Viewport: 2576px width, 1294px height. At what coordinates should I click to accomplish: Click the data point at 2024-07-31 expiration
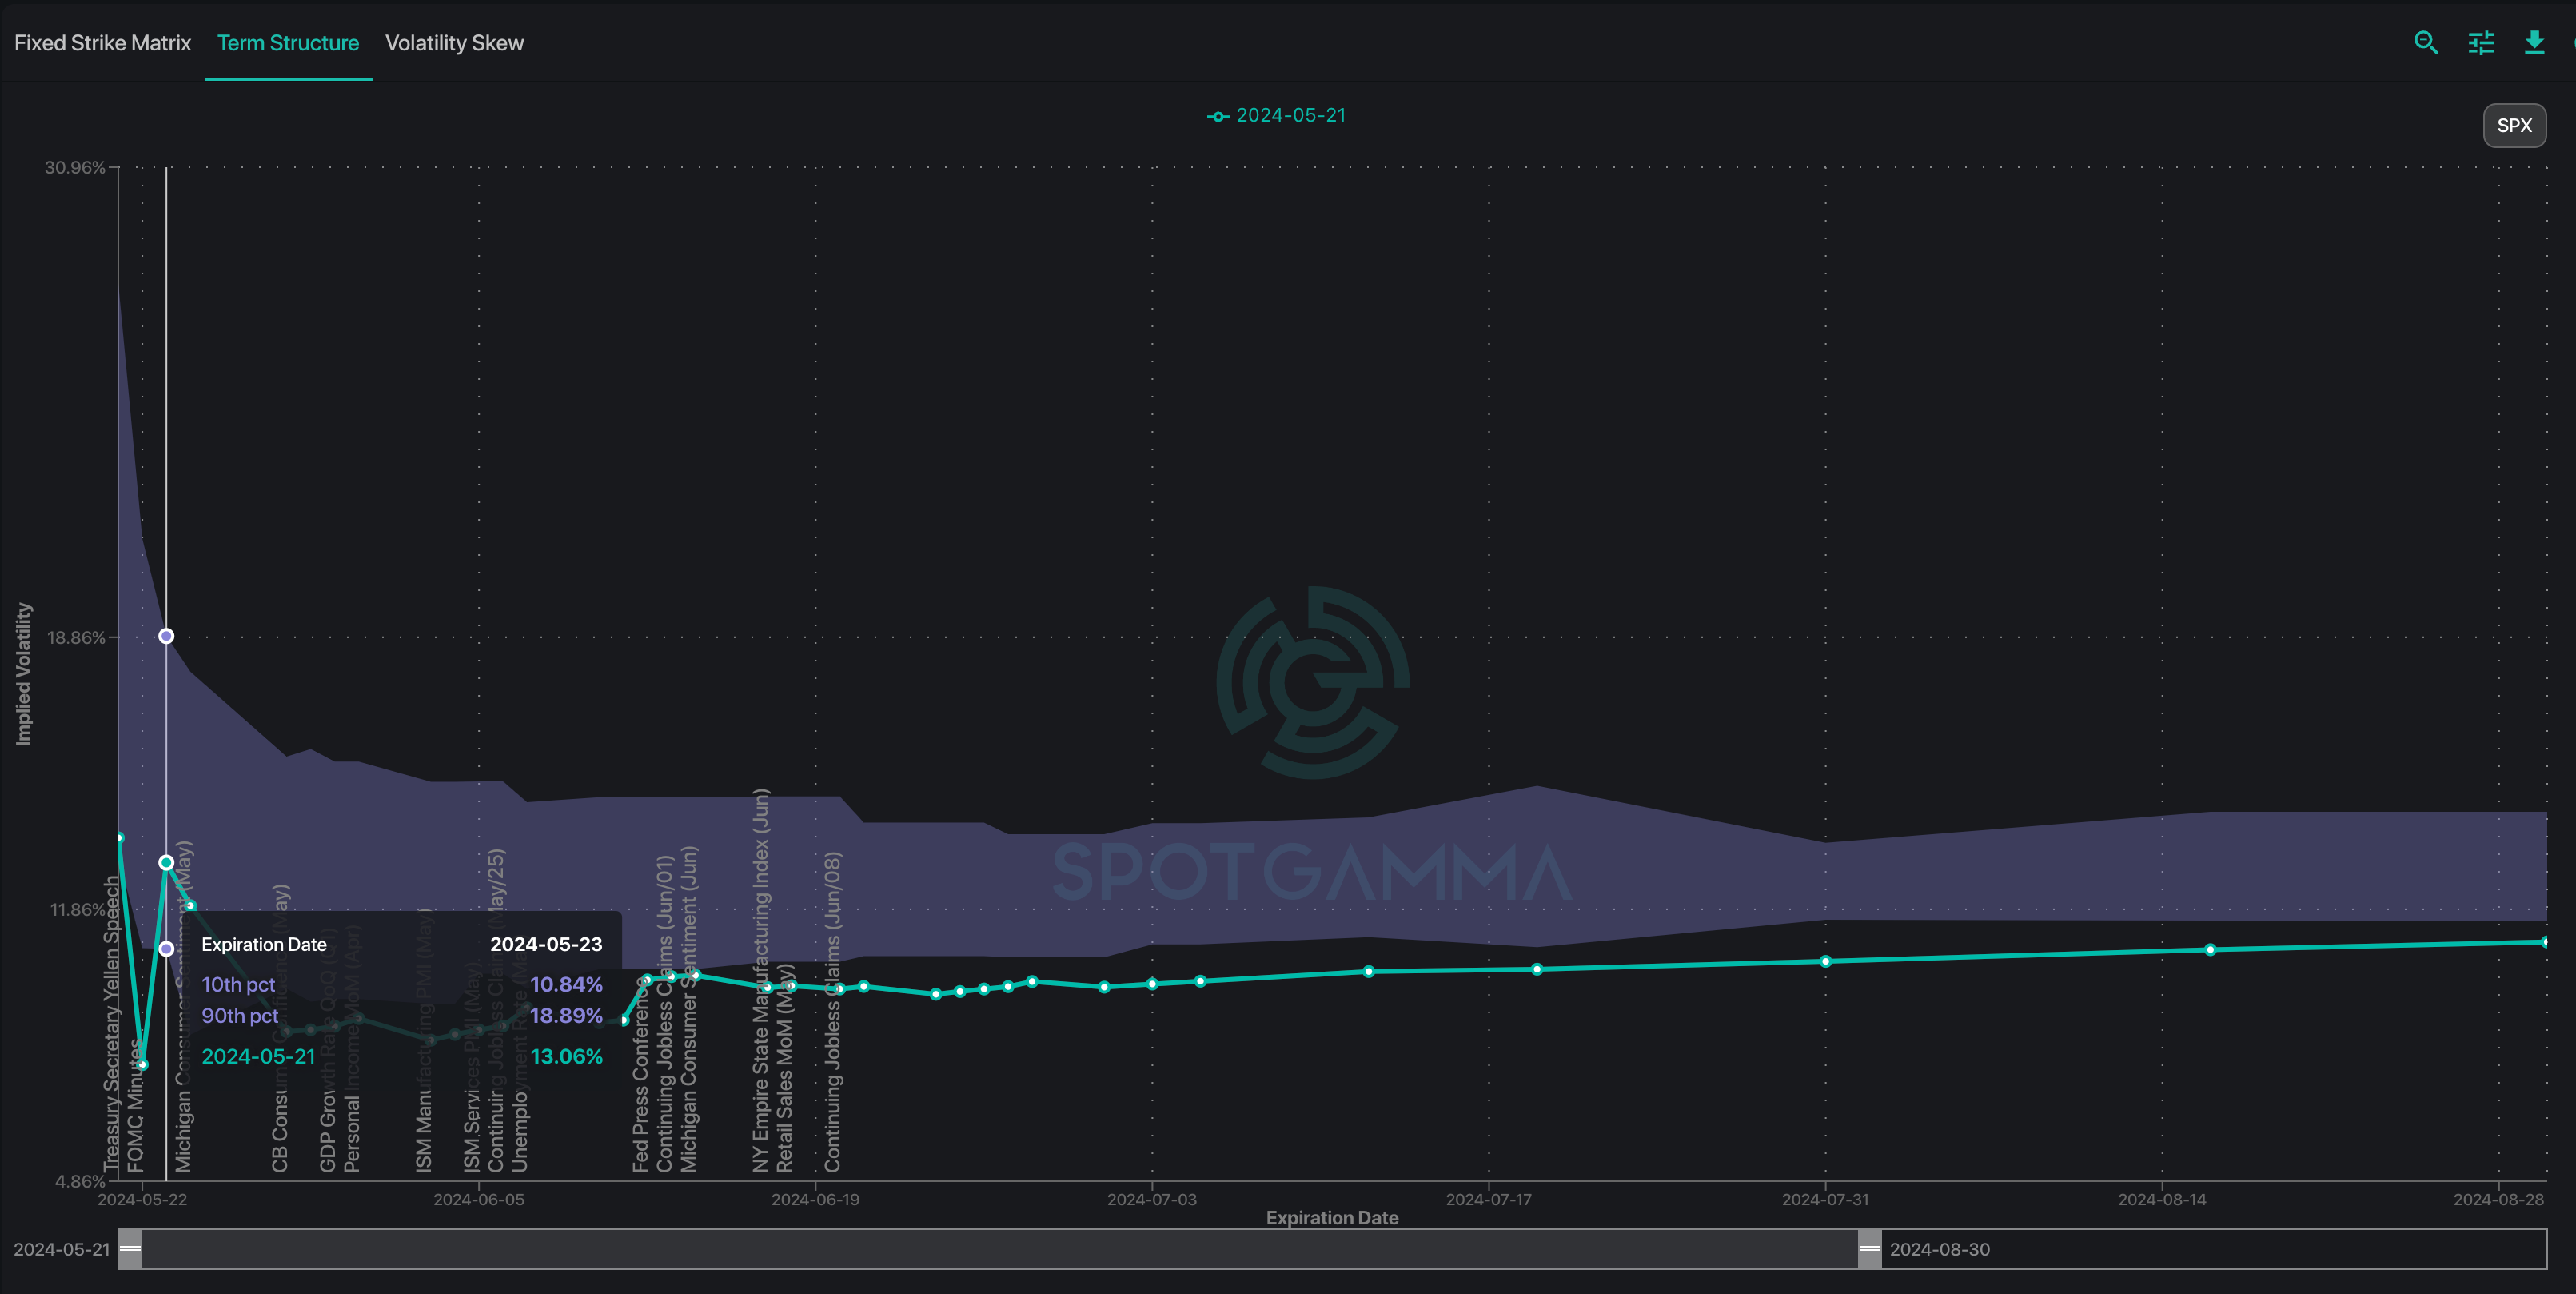click(1825, 962)
